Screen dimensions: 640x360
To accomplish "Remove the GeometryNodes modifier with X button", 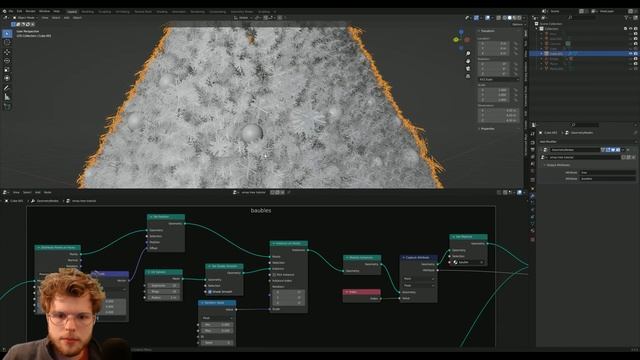I will click(629, 150).
